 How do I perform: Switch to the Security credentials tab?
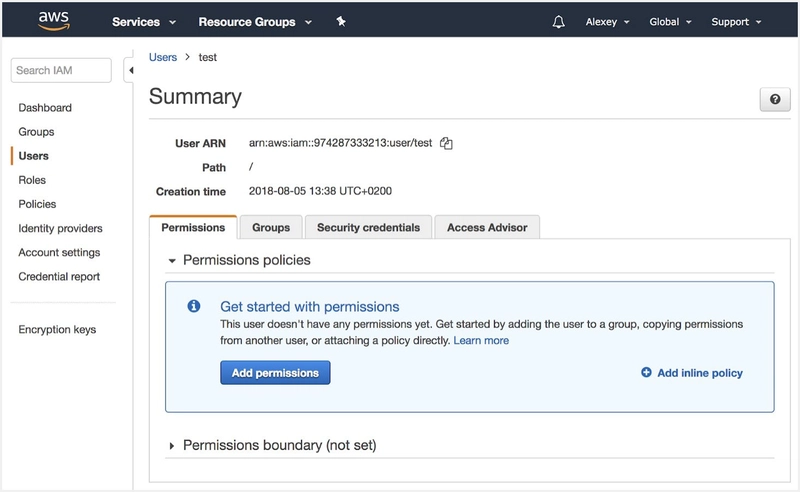click(368, 228)
